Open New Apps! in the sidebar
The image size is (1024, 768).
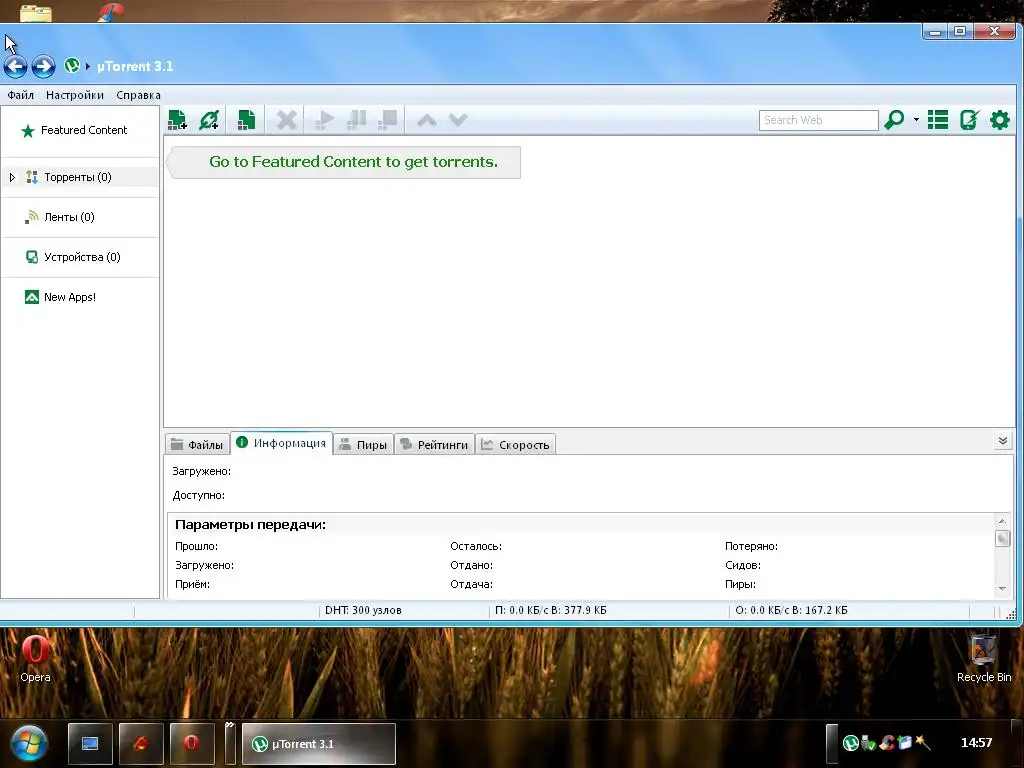(x=80, y=297)
